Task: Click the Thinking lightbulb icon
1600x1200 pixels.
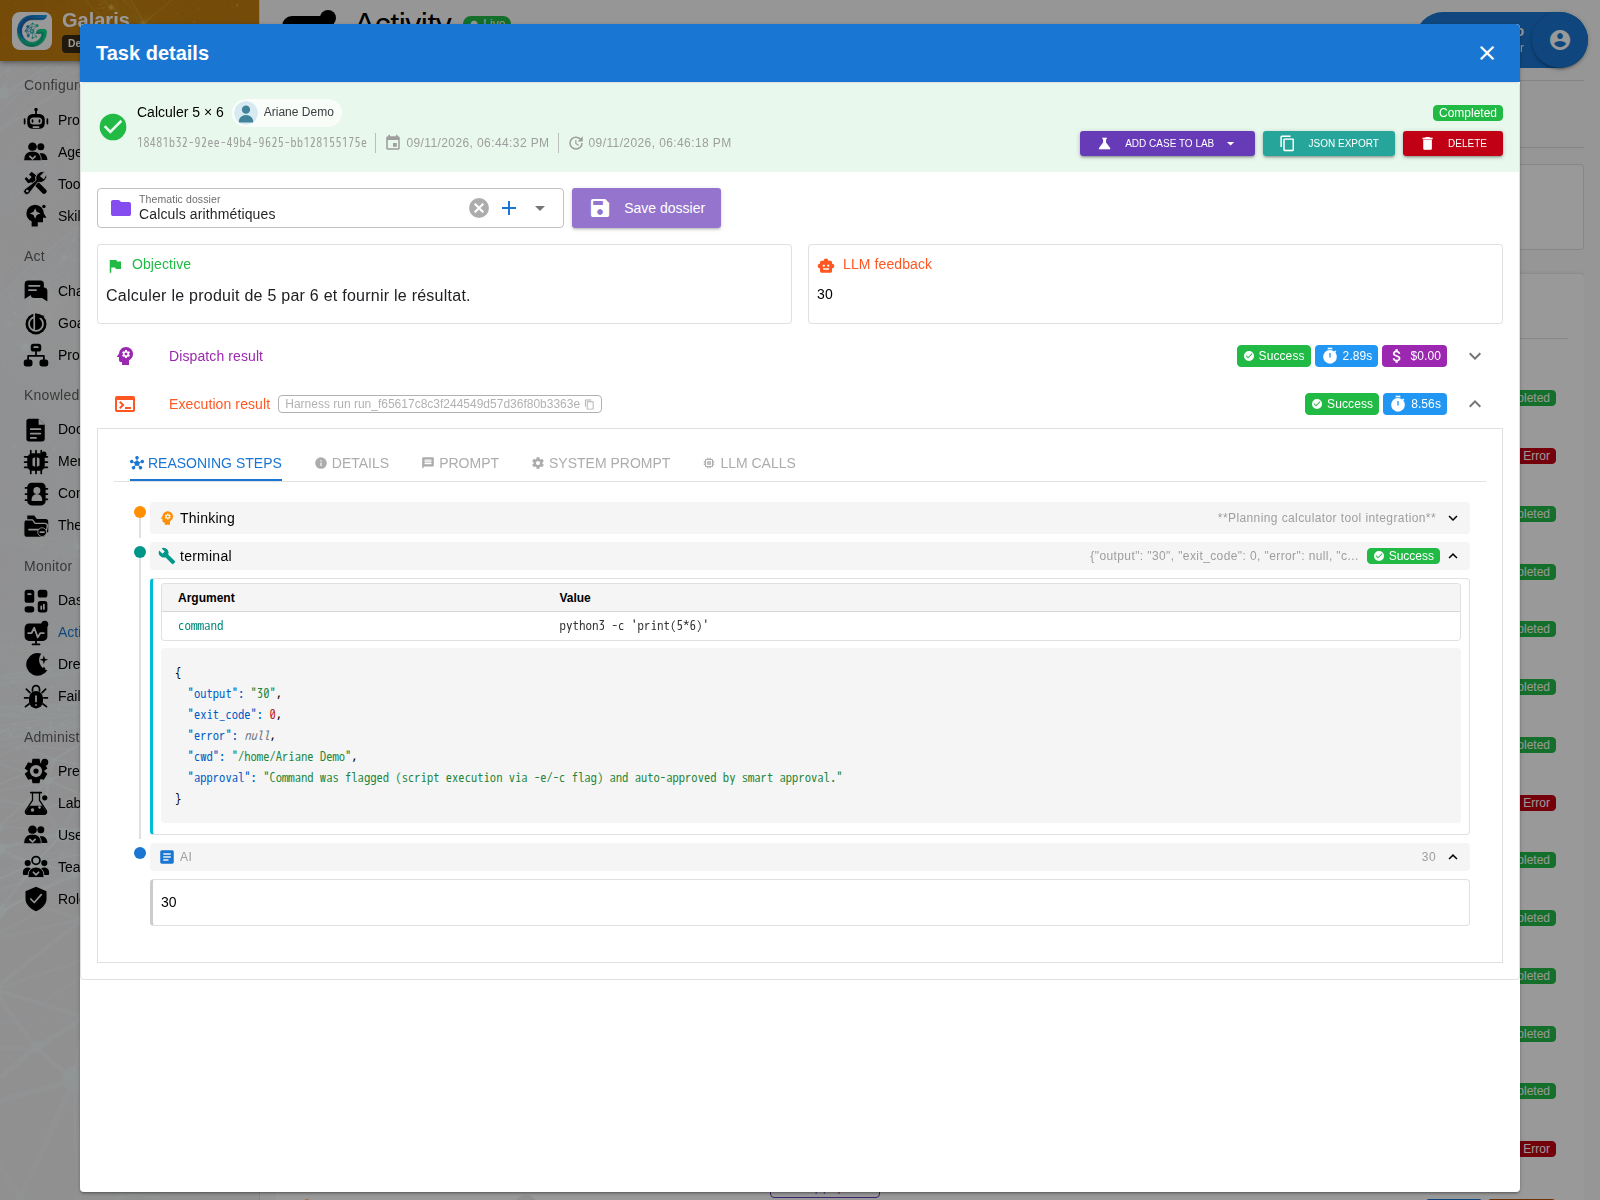Action: (x=167, y=518)
